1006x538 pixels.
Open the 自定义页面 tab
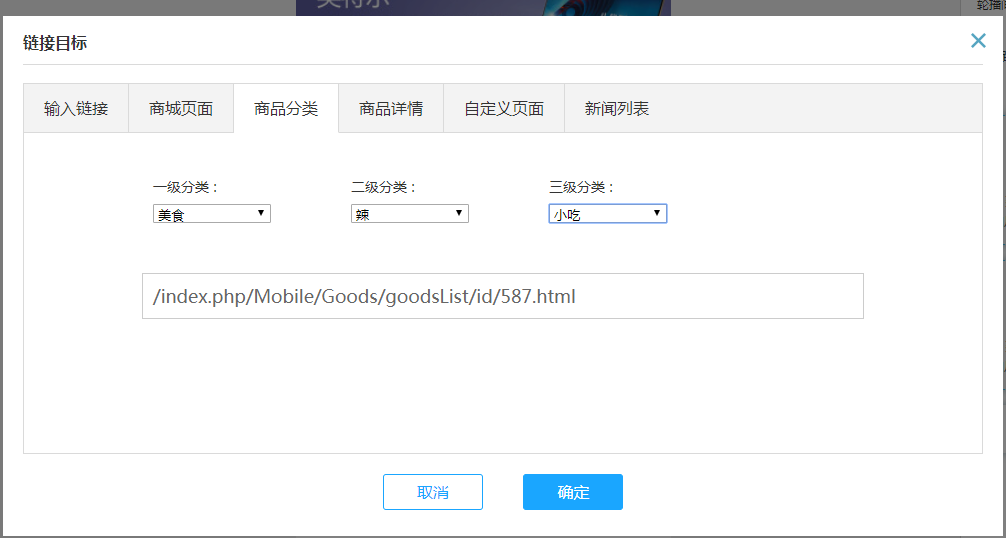pos(504,108)
